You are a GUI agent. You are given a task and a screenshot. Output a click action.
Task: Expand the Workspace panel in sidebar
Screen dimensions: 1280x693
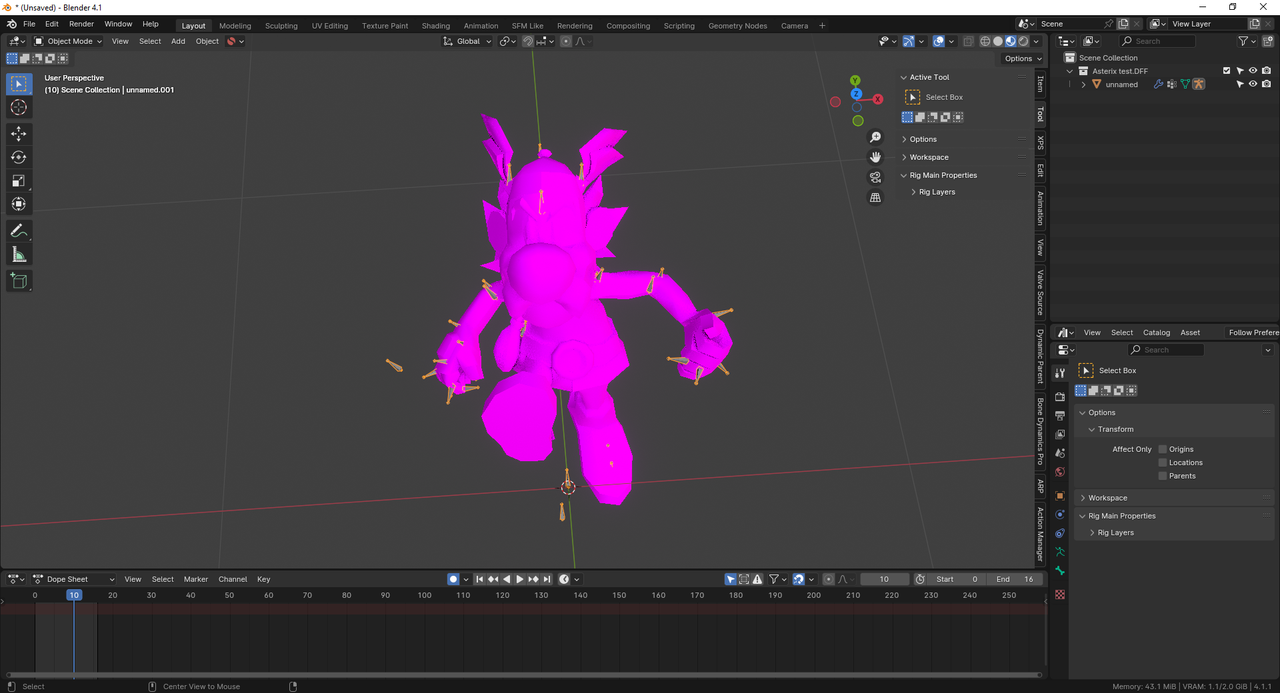click(904, 157)
